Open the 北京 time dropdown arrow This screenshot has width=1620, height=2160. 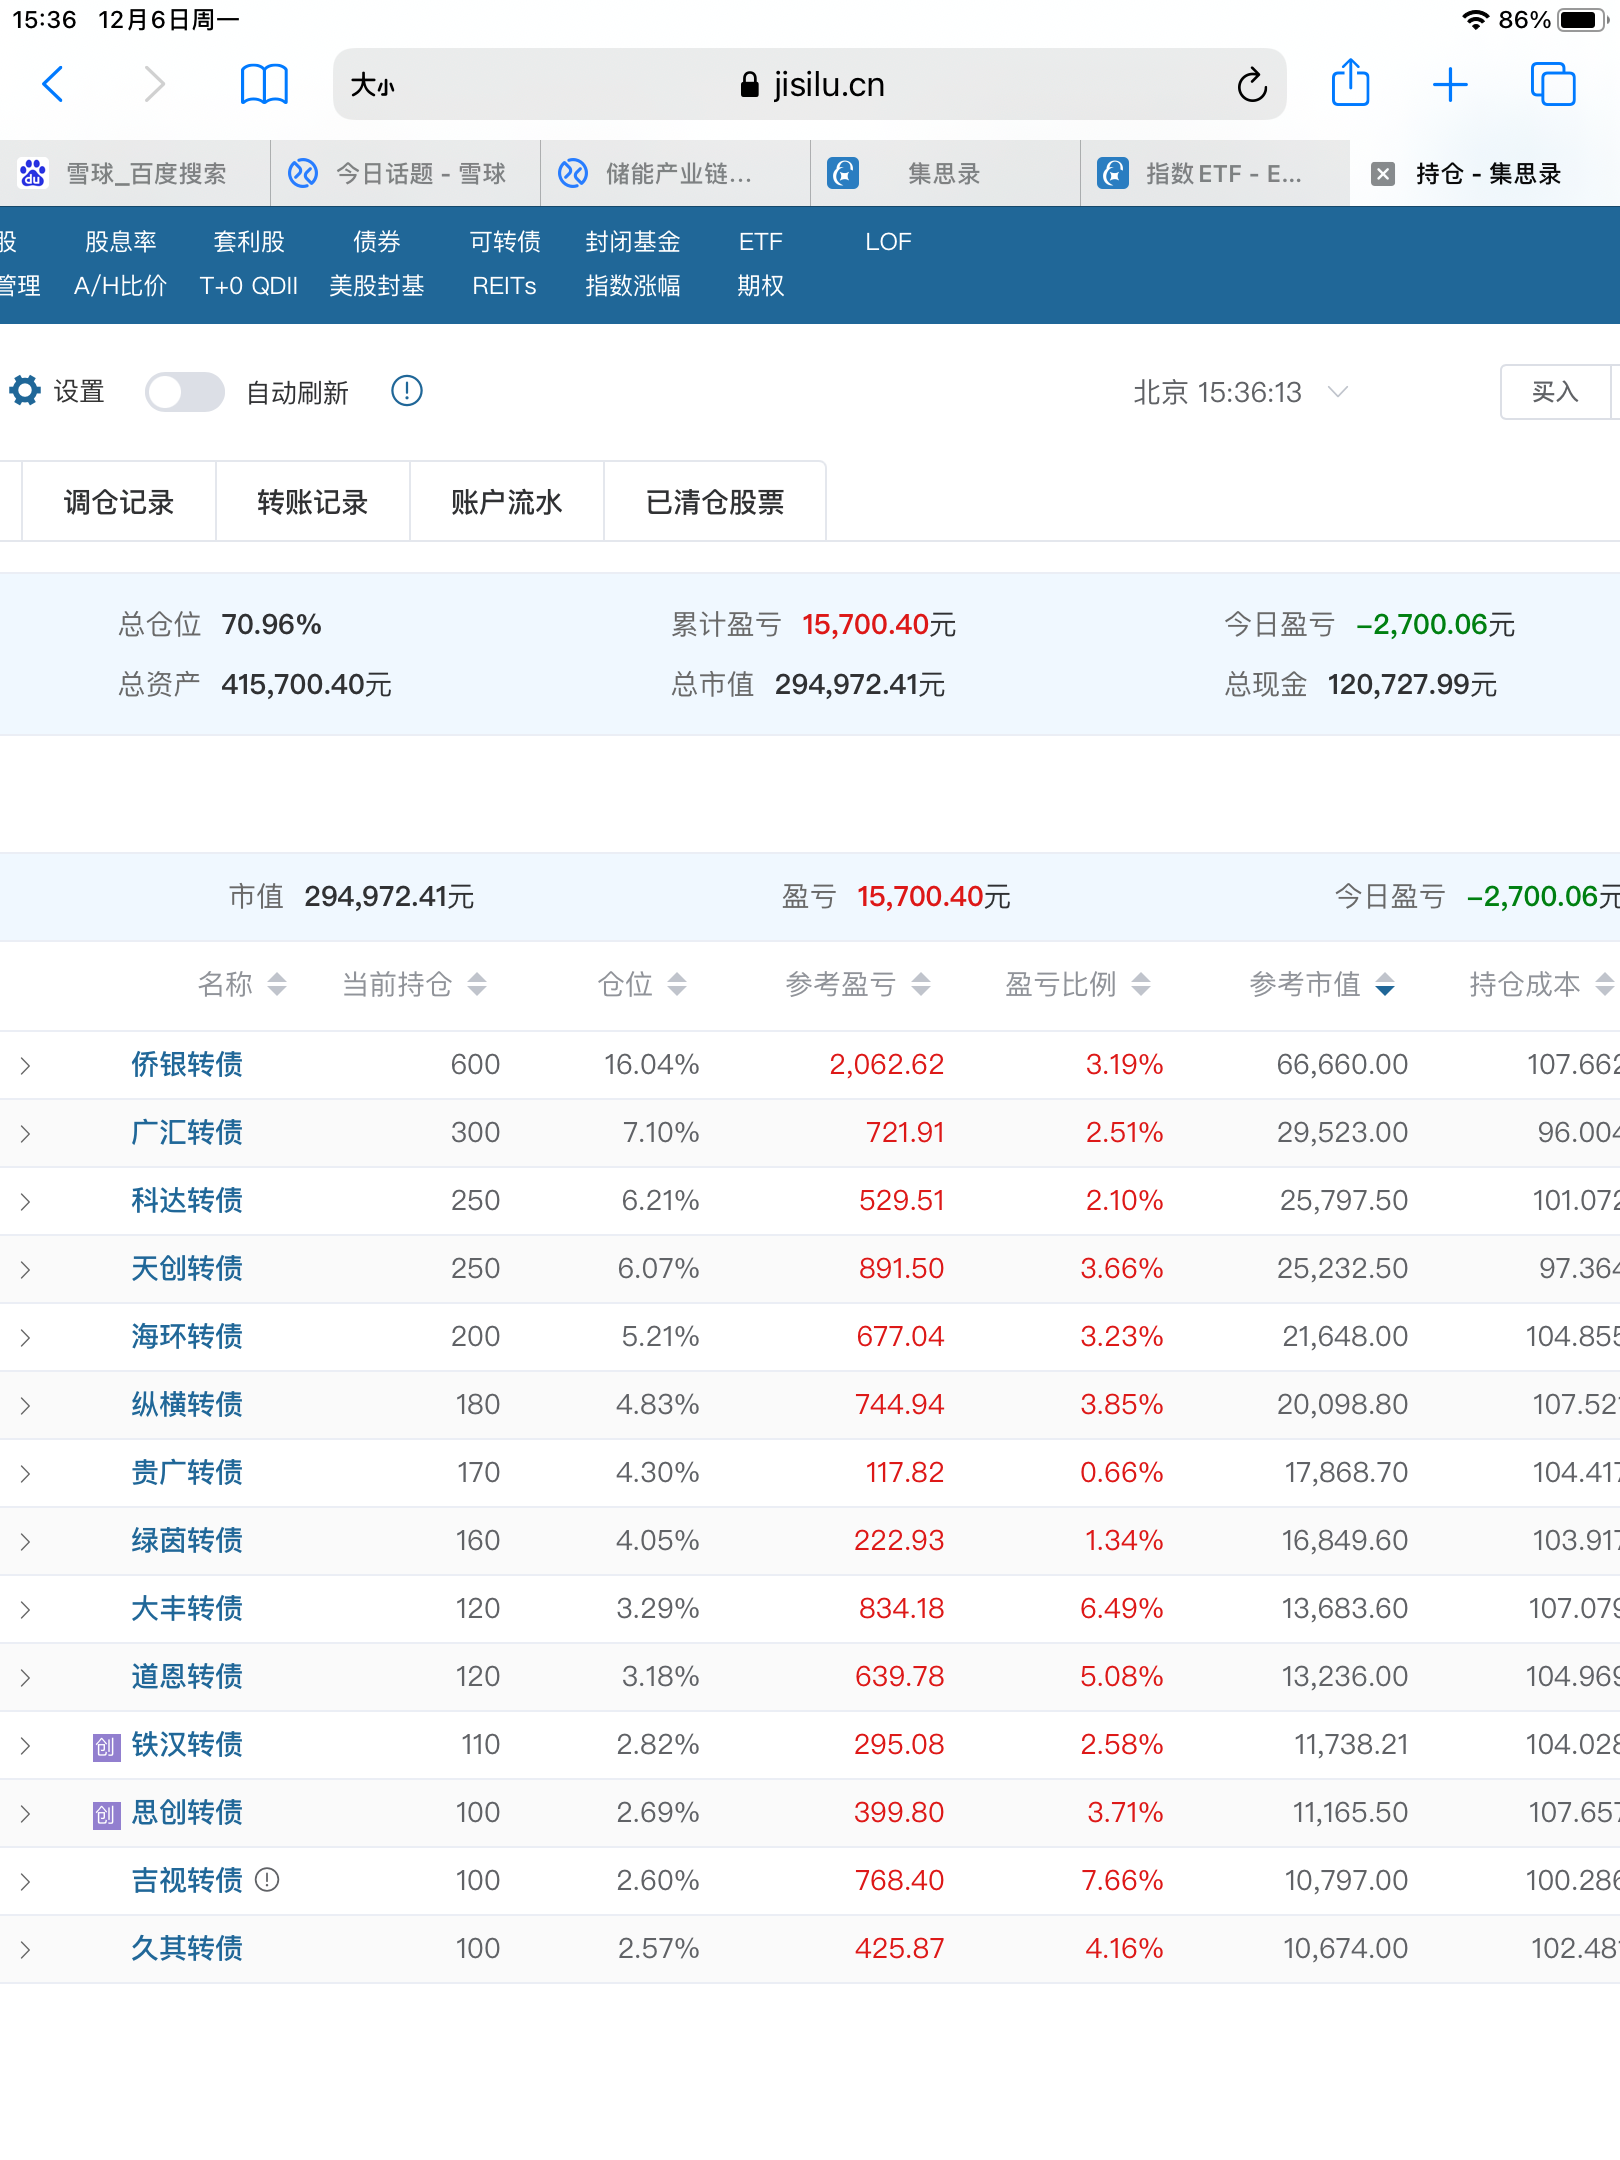pyautogui.click(x=1338, y=392)
